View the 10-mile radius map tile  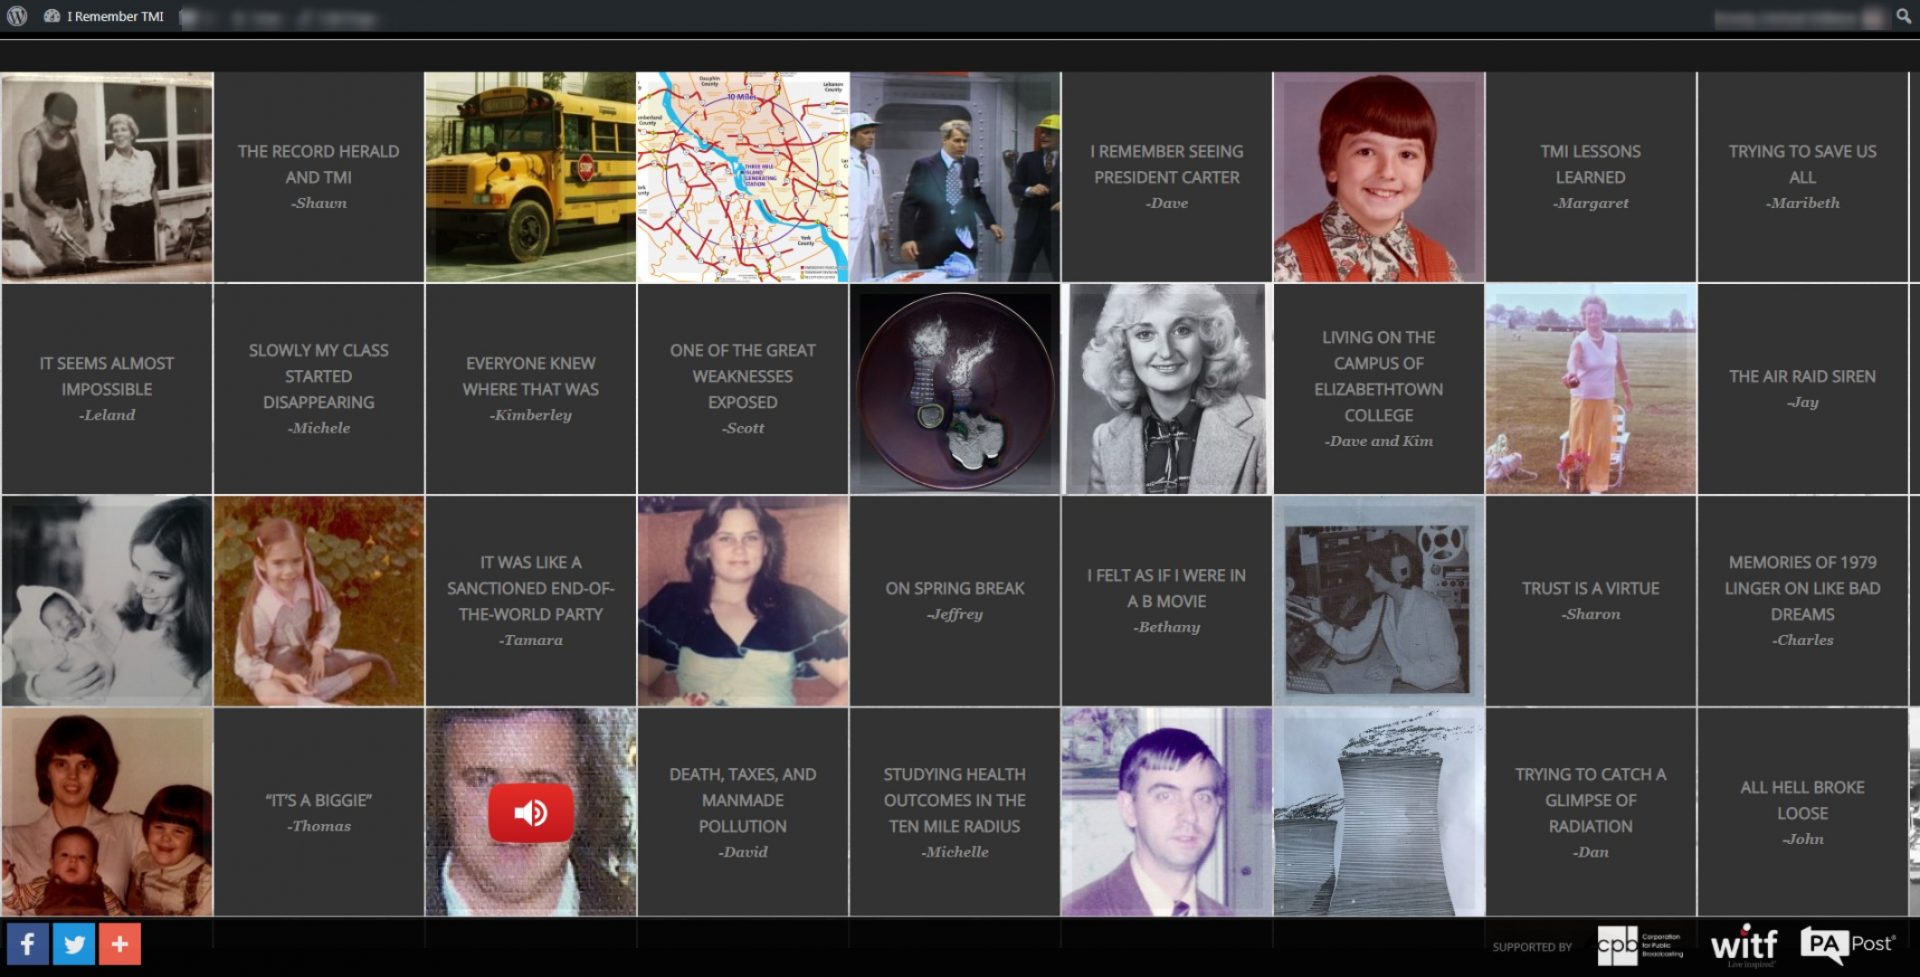coord(742,177)
